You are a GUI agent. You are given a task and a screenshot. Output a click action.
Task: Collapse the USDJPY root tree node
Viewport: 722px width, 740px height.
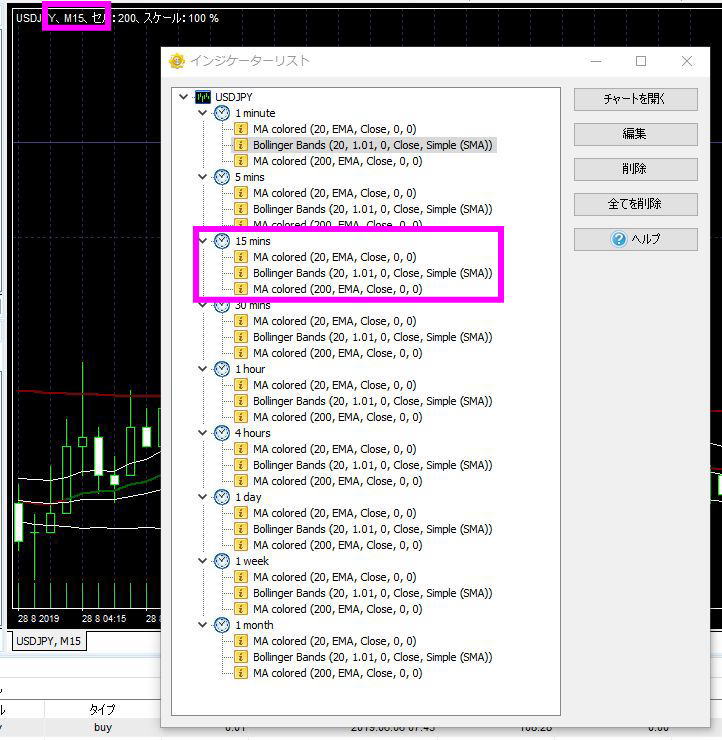pyautogui.click(x=184, y=97)
